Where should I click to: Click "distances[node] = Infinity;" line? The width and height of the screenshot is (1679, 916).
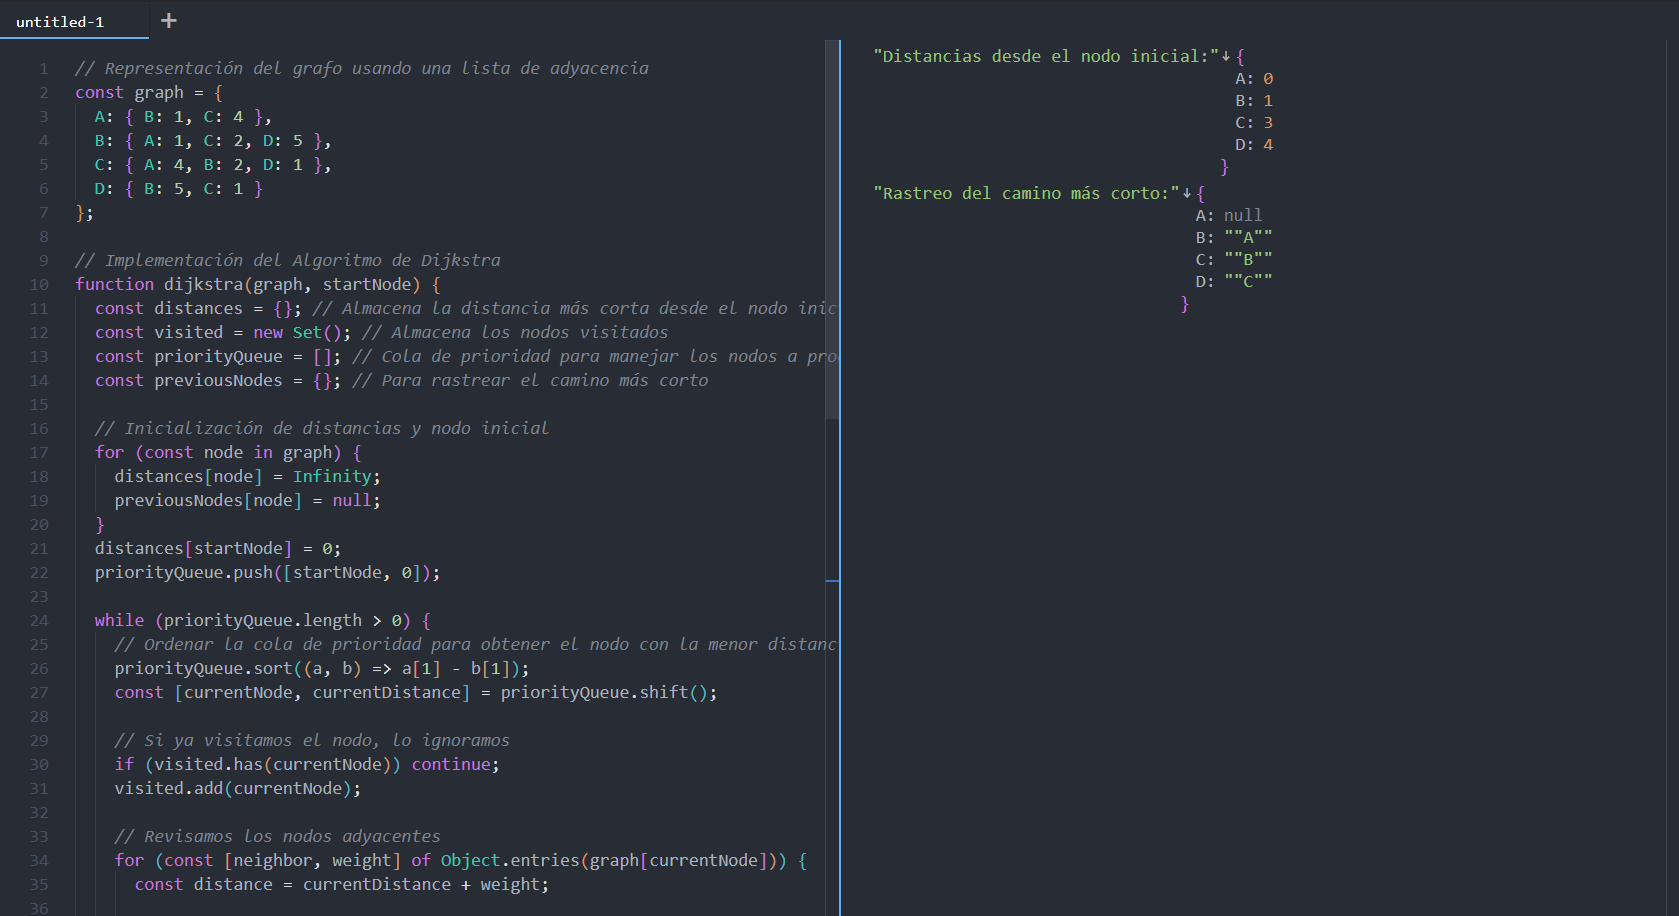click(247, 477)
